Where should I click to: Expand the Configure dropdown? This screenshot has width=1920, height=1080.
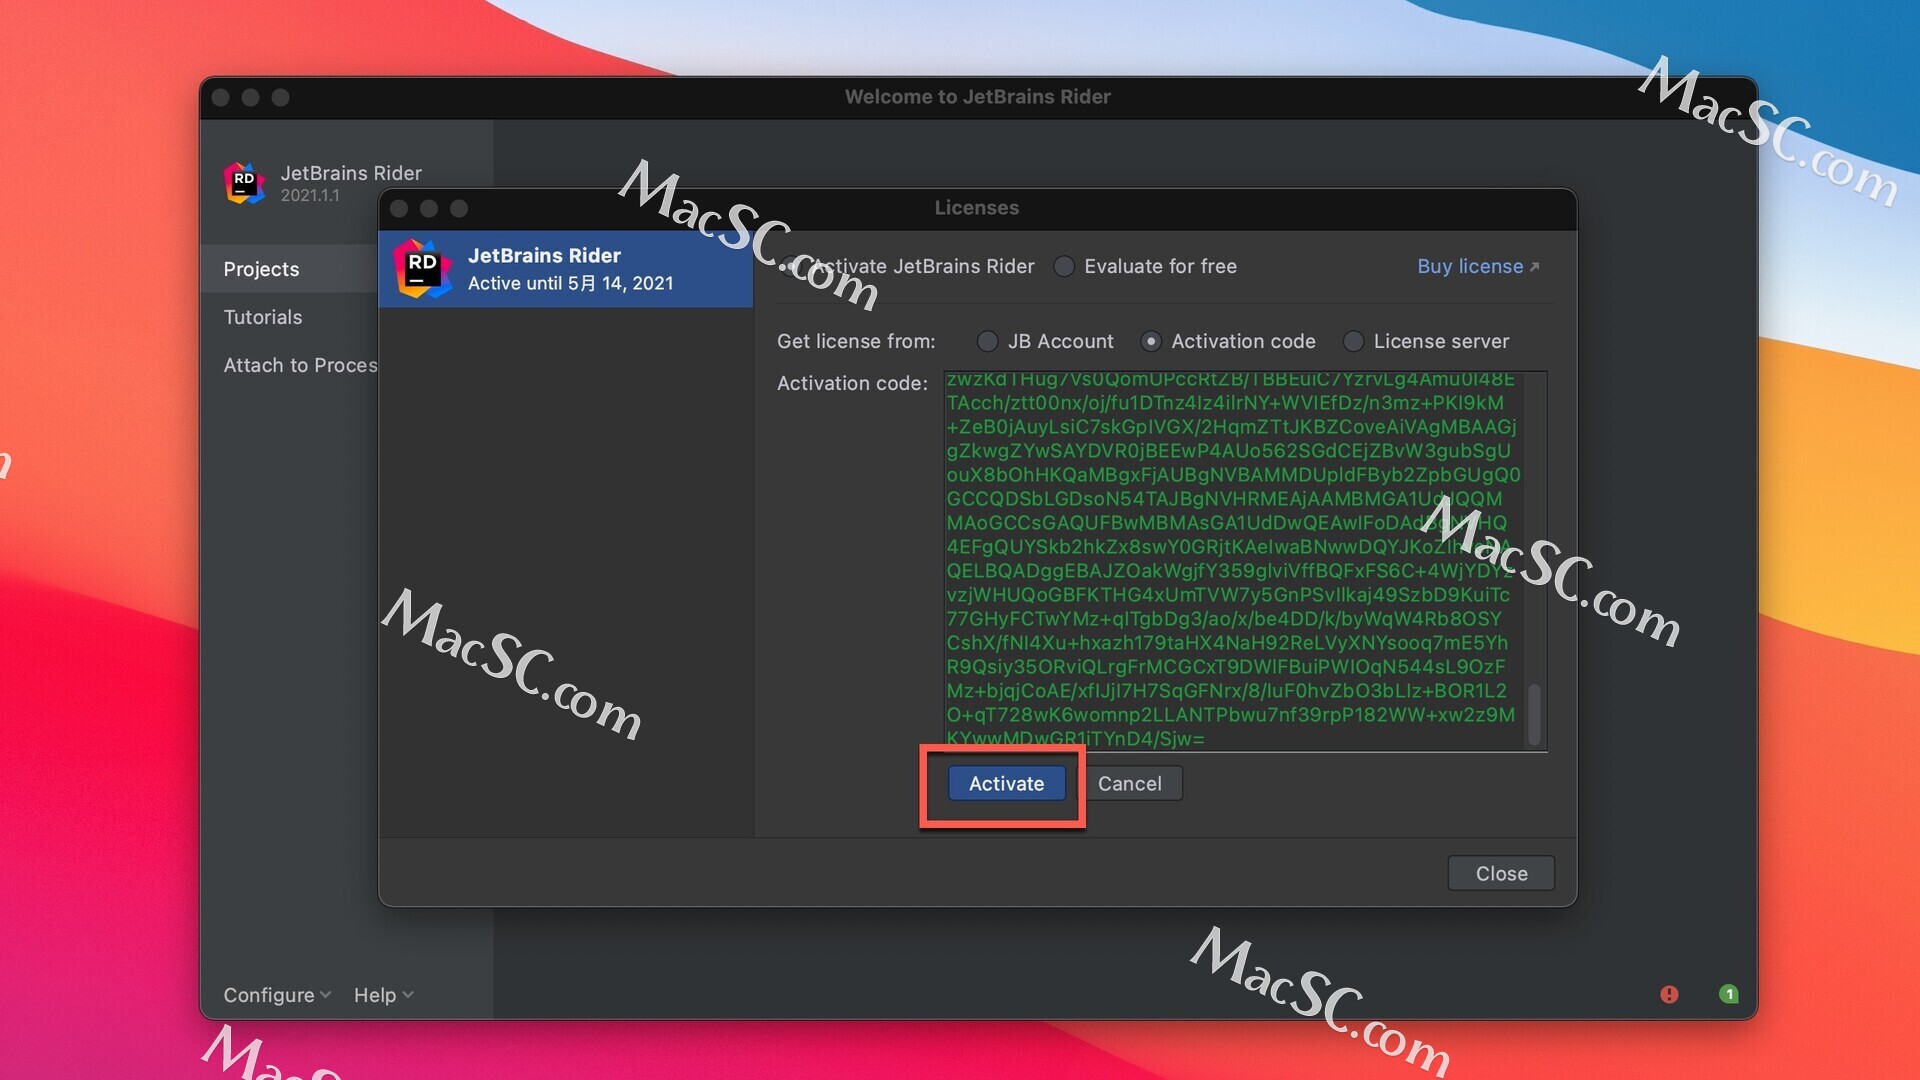click(x=276, y=995)
